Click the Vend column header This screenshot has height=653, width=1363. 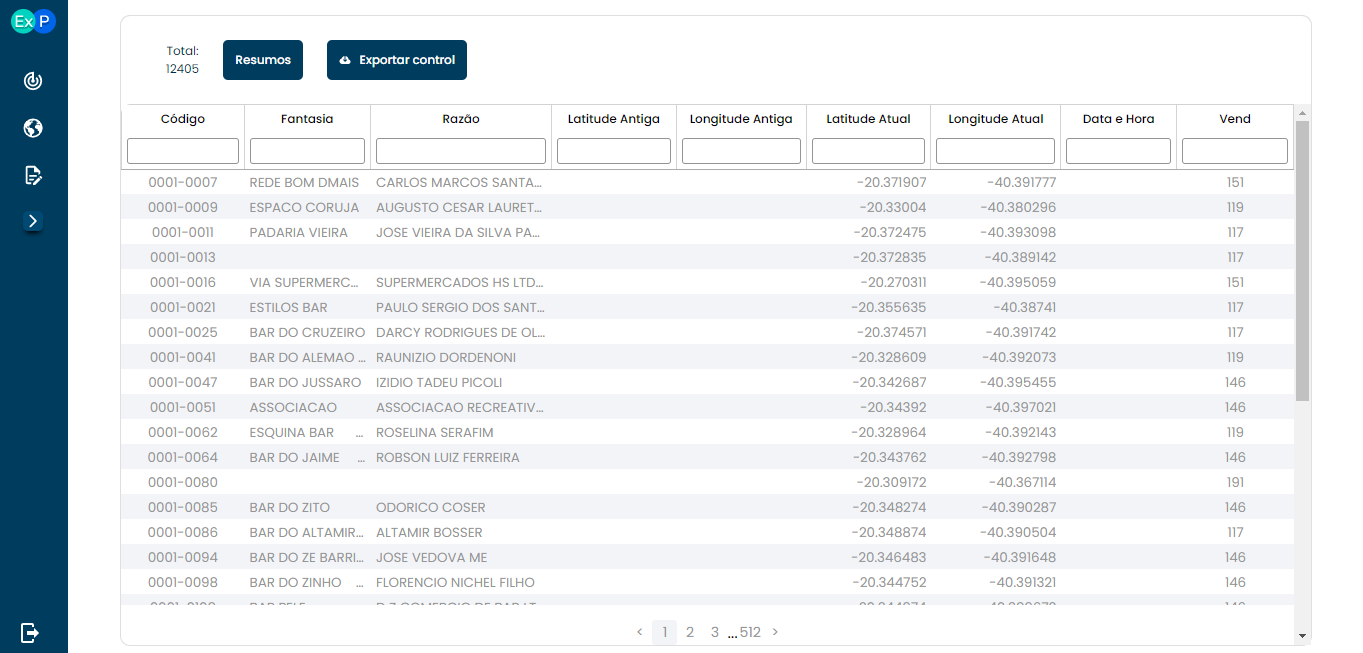tap(1235, 119)
